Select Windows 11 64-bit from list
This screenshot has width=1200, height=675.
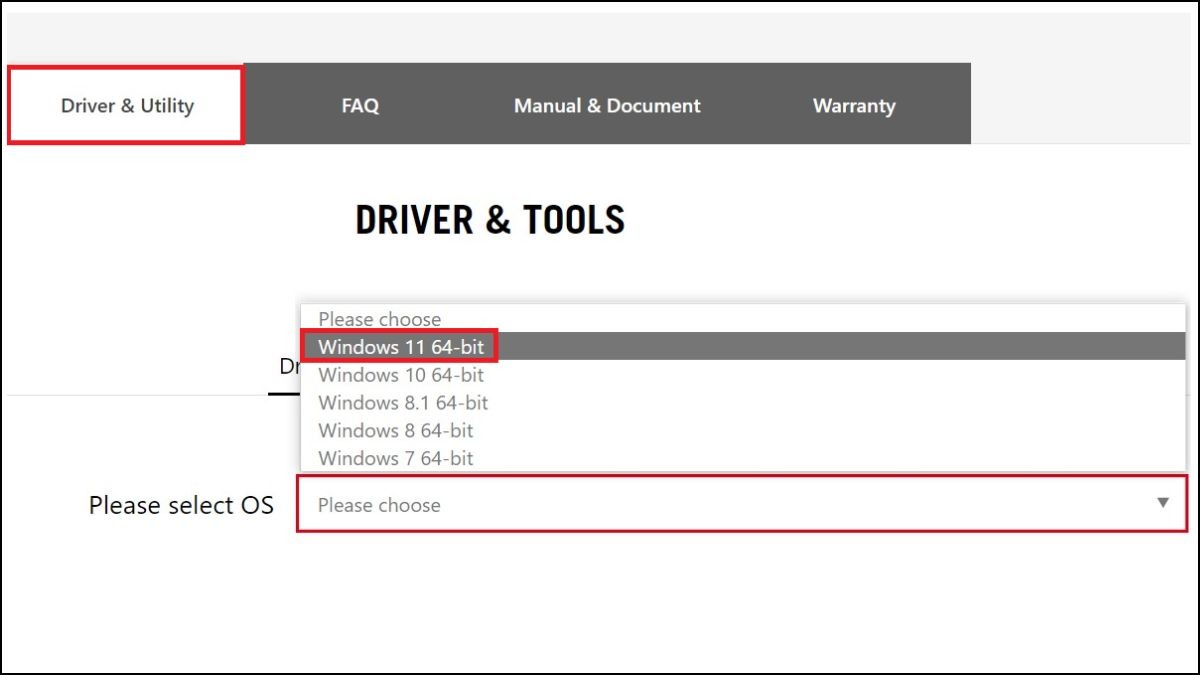click(743, 347)
